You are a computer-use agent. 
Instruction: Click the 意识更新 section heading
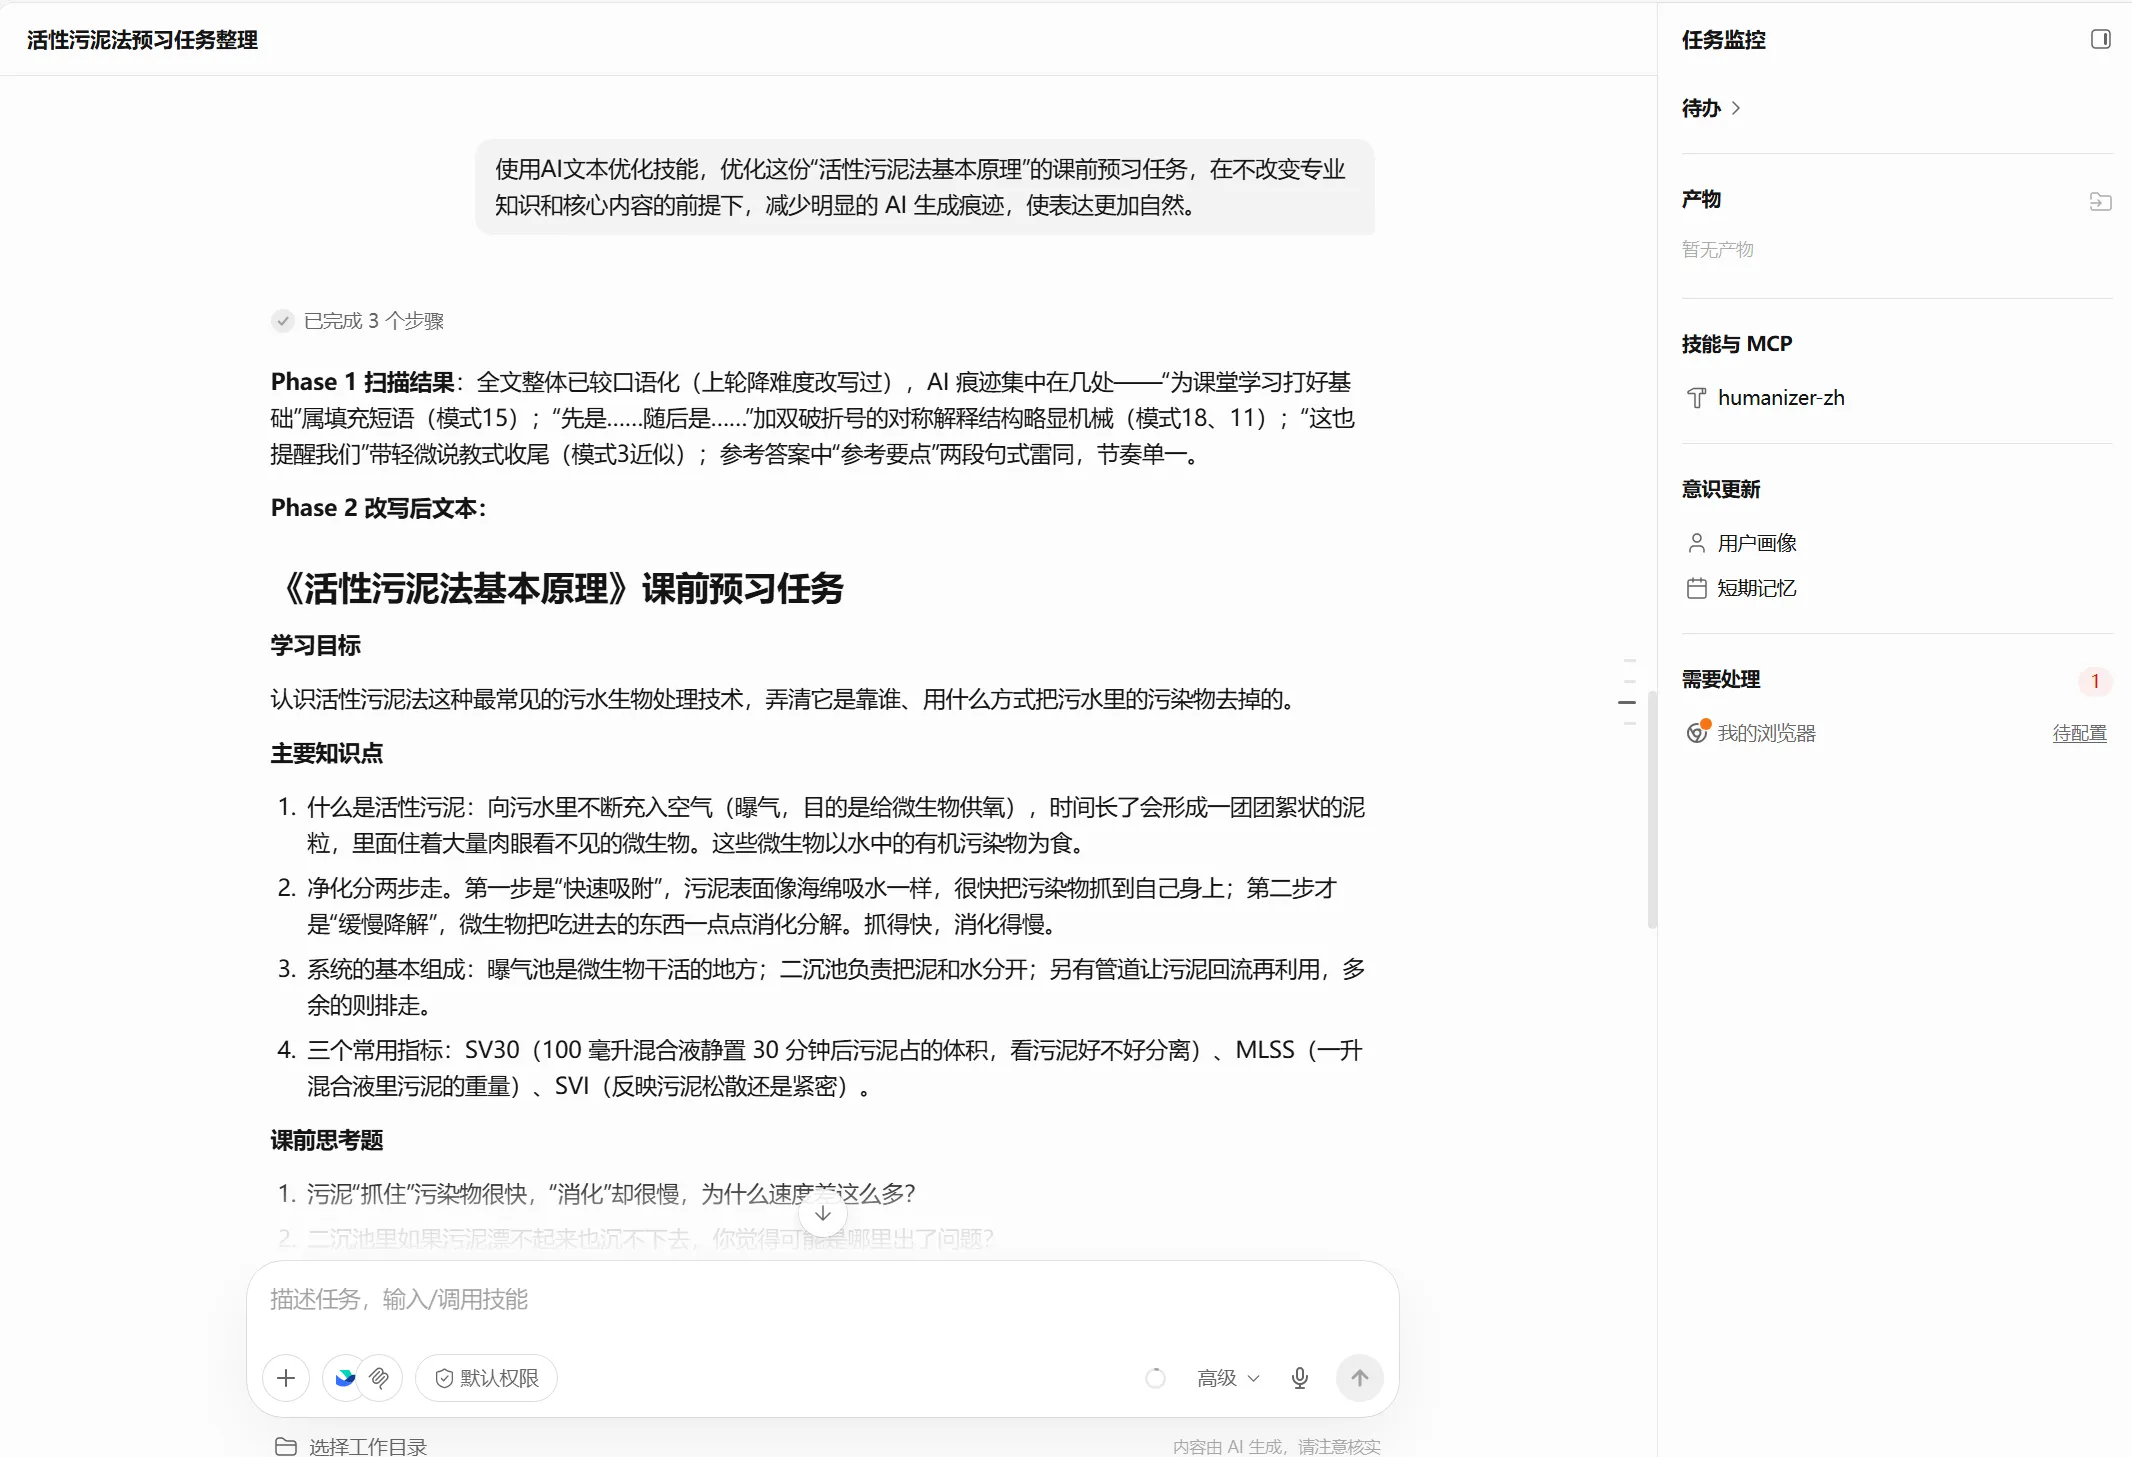[x=1721, y=489]
